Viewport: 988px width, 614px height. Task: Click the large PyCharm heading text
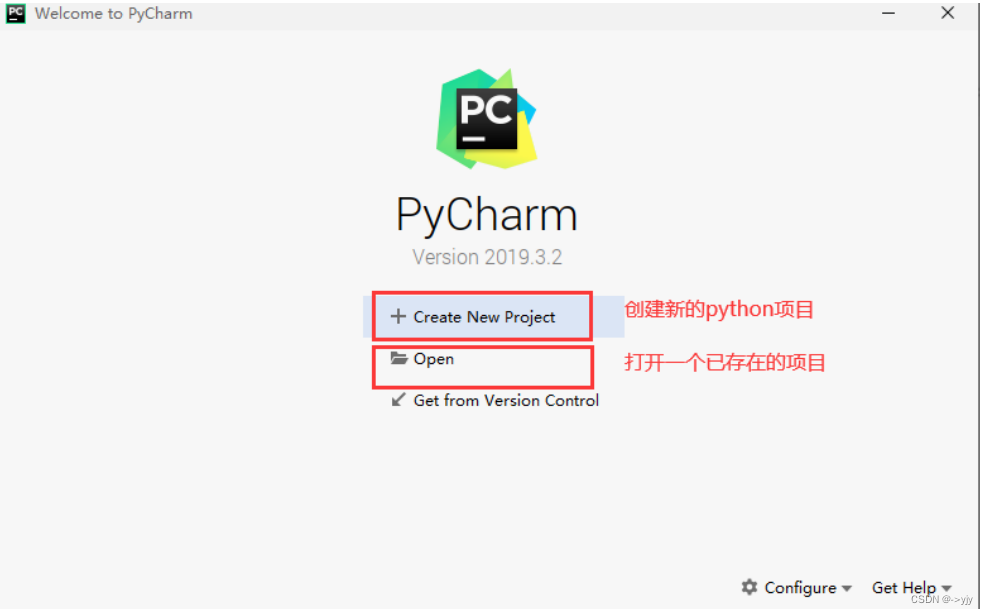pyautogui.click(x=486, y=215)
